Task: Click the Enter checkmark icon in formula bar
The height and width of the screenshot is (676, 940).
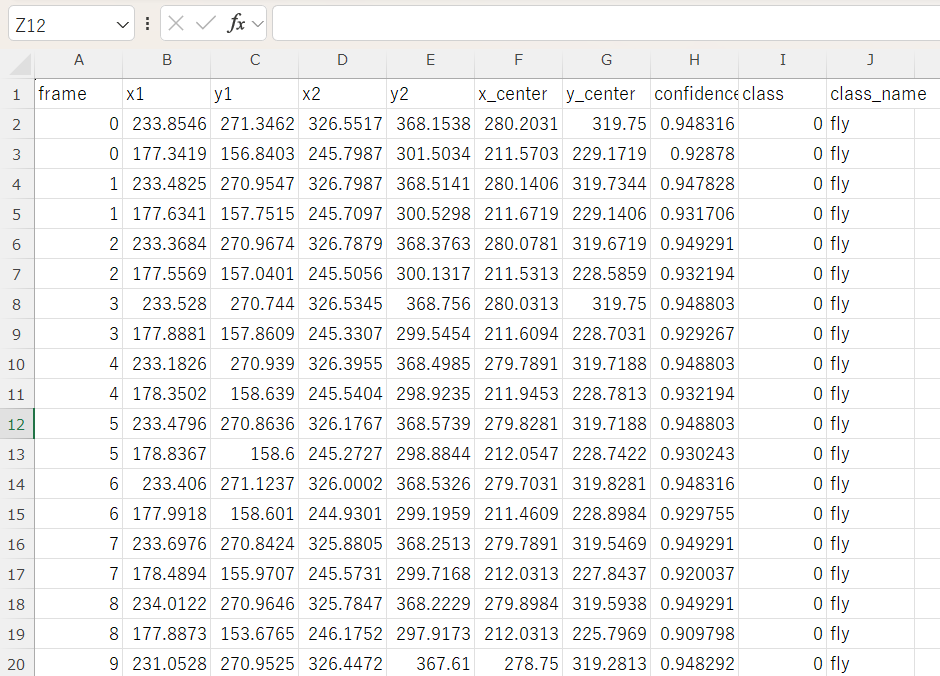Action: [x=206, y=24]
